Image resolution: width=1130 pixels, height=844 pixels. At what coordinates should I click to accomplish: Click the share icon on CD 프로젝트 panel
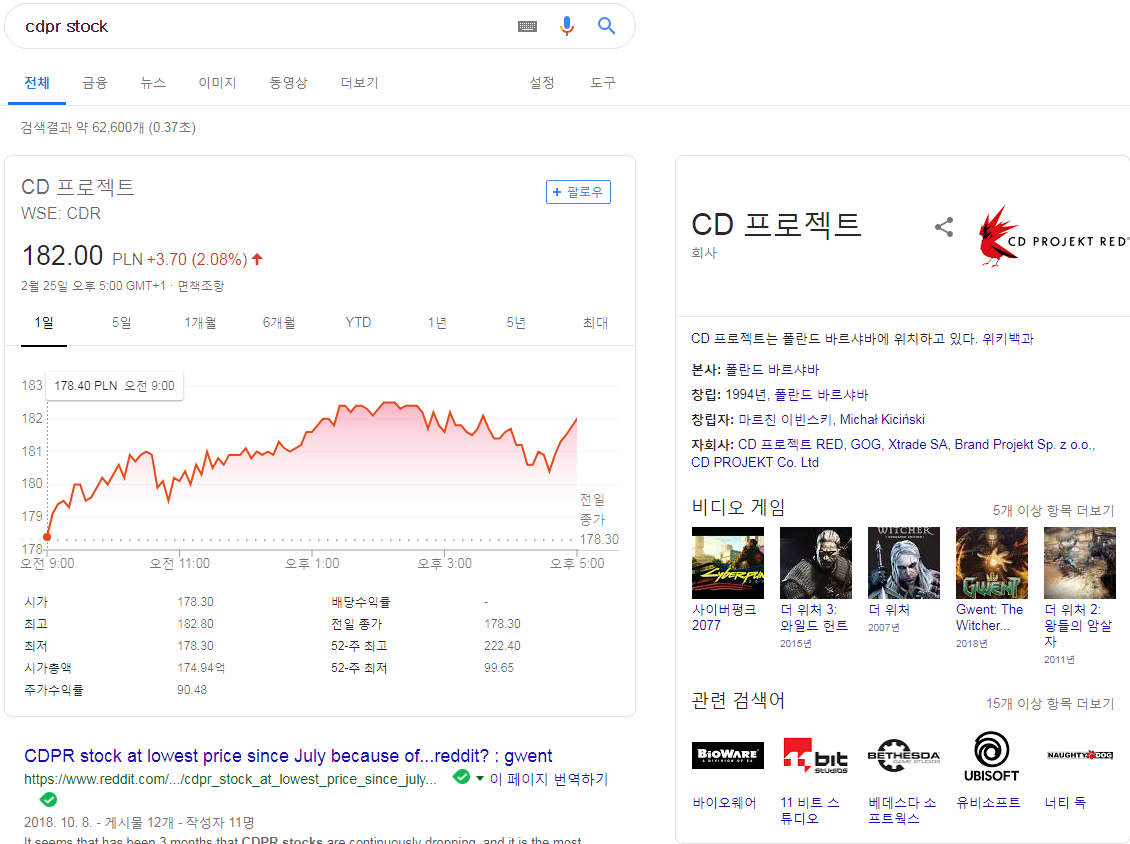944,227
